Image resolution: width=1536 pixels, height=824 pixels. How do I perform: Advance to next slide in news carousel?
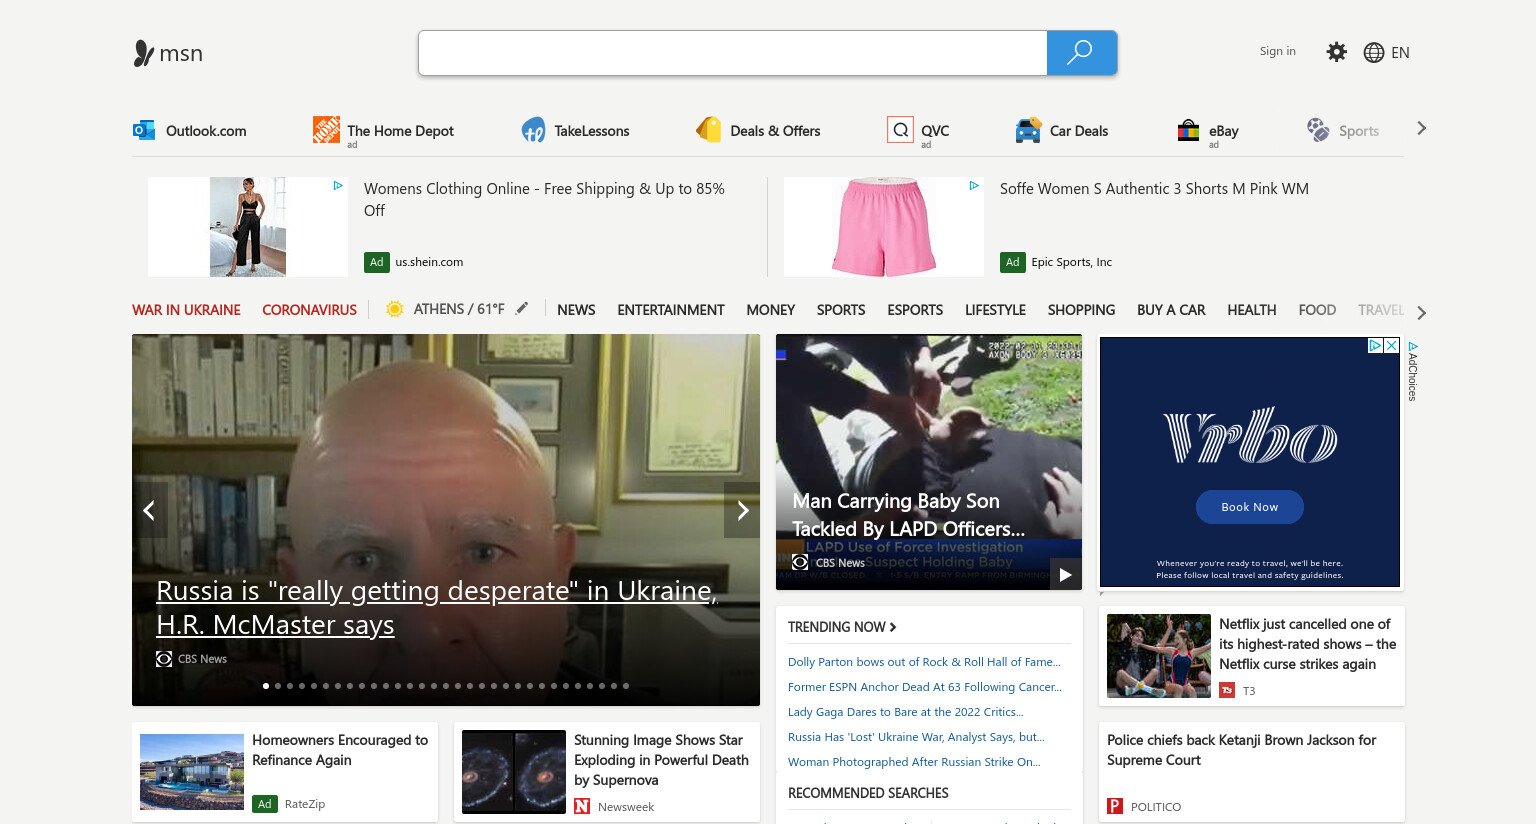tap(742, 510)
